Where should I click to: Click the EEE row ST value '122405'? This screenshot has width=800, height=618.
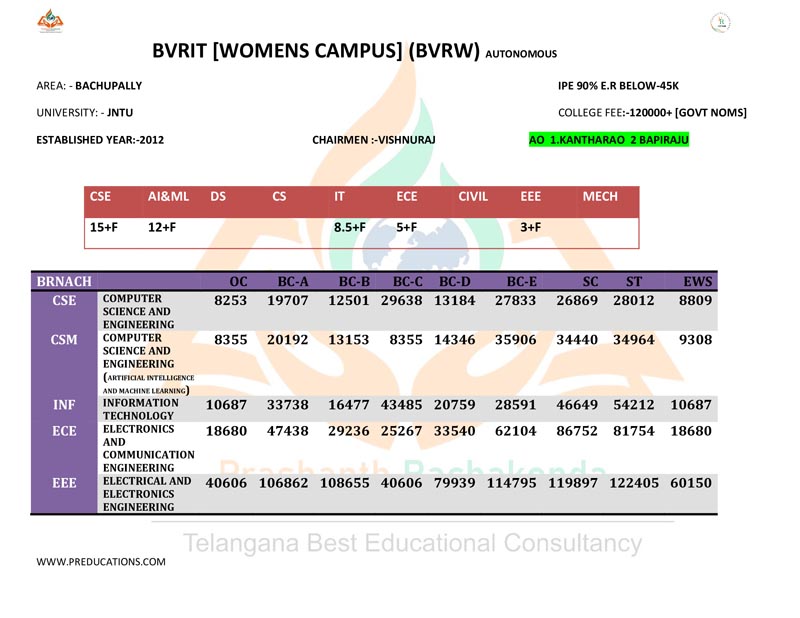634,483
